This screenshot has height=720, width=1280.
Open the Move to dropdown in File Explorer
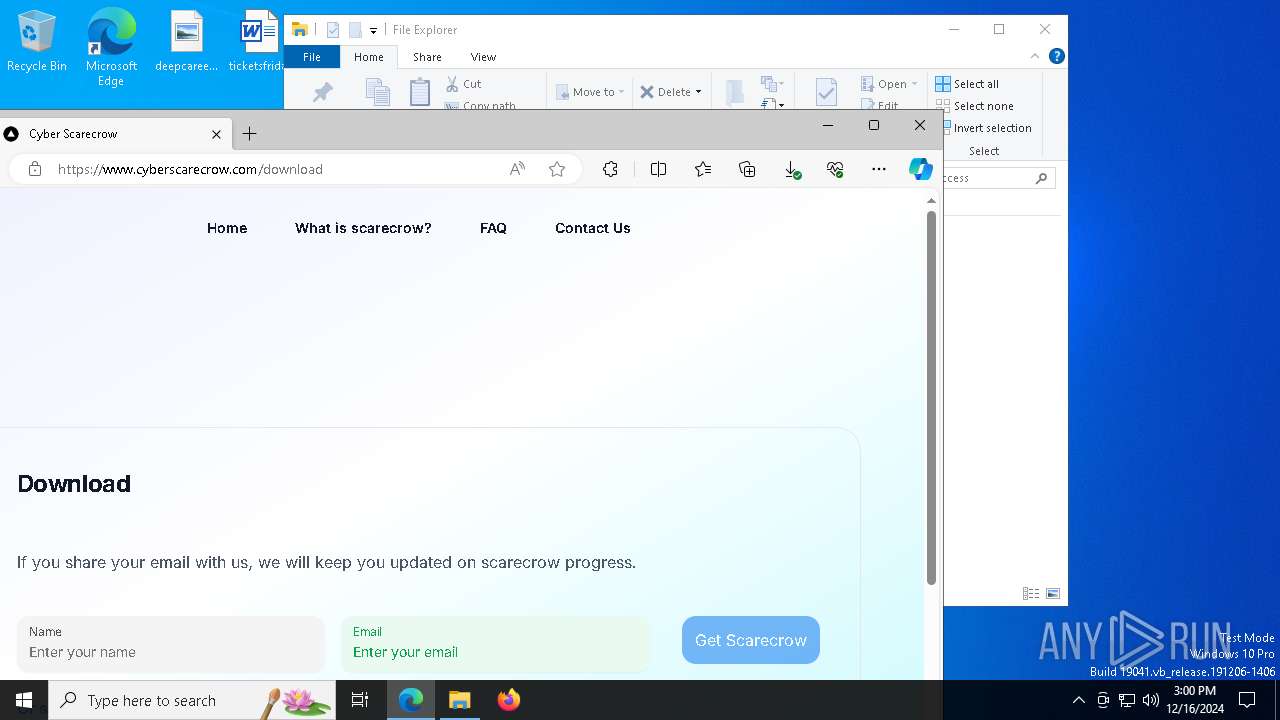click(x=590, y=92)
